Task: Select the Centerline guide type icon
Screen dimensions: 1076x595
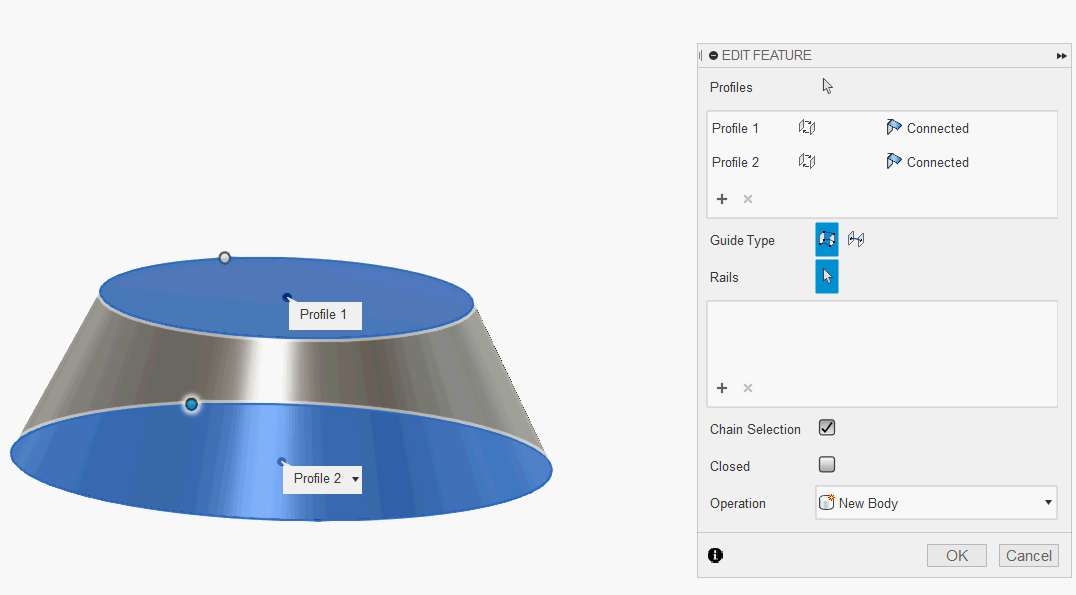Action: [856, 239]
